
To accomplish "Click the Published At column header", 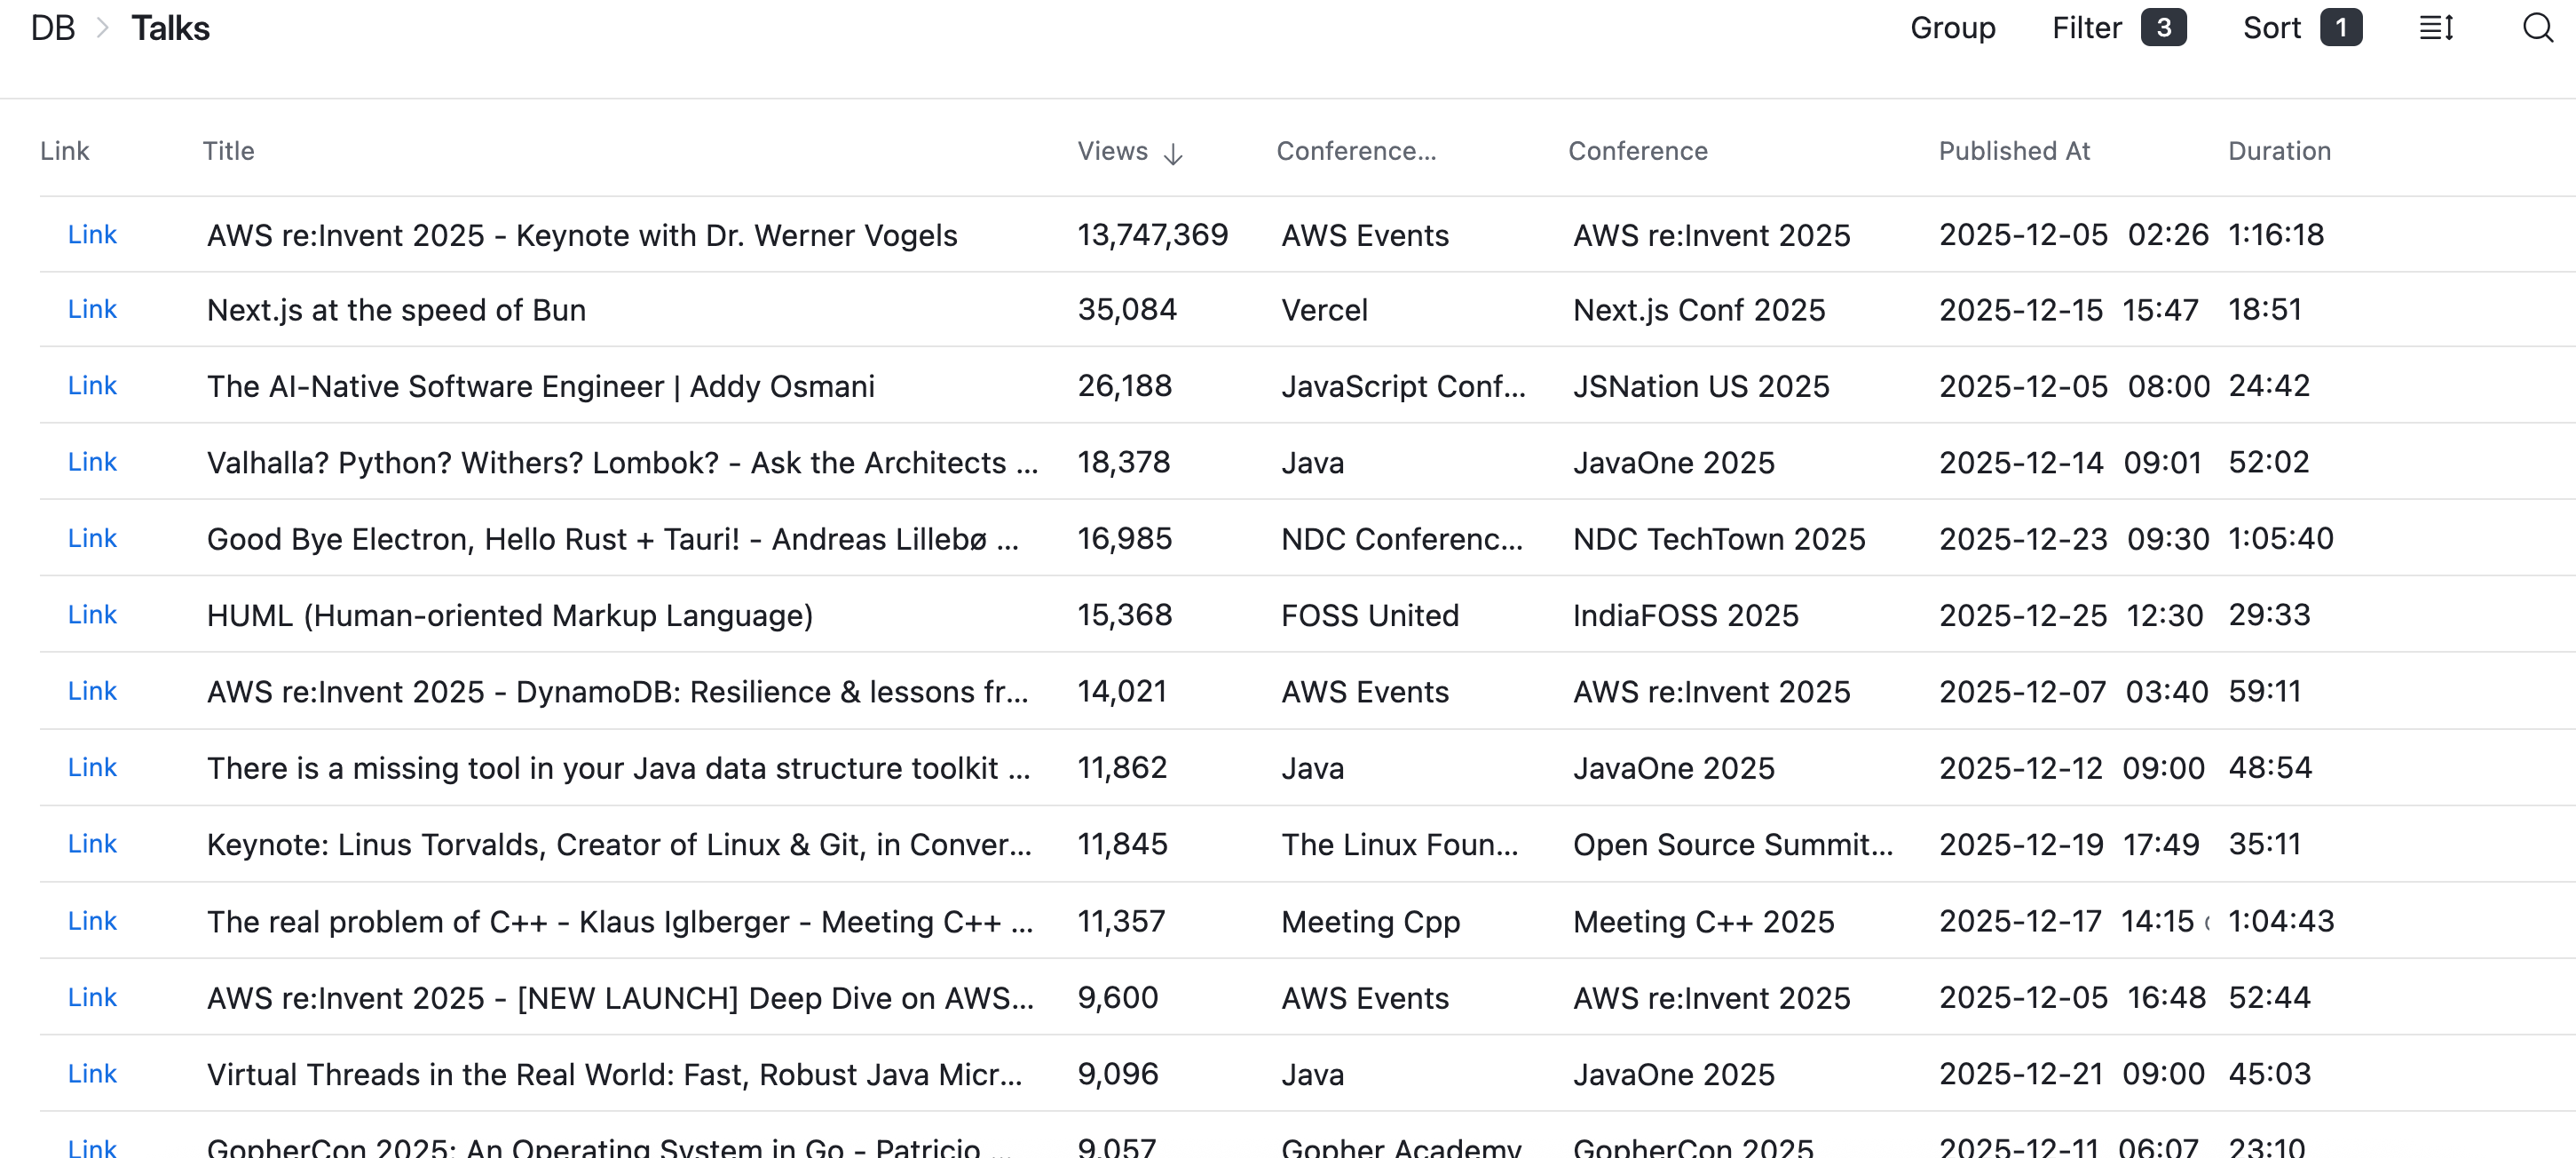I will (x=2014, y=151).
